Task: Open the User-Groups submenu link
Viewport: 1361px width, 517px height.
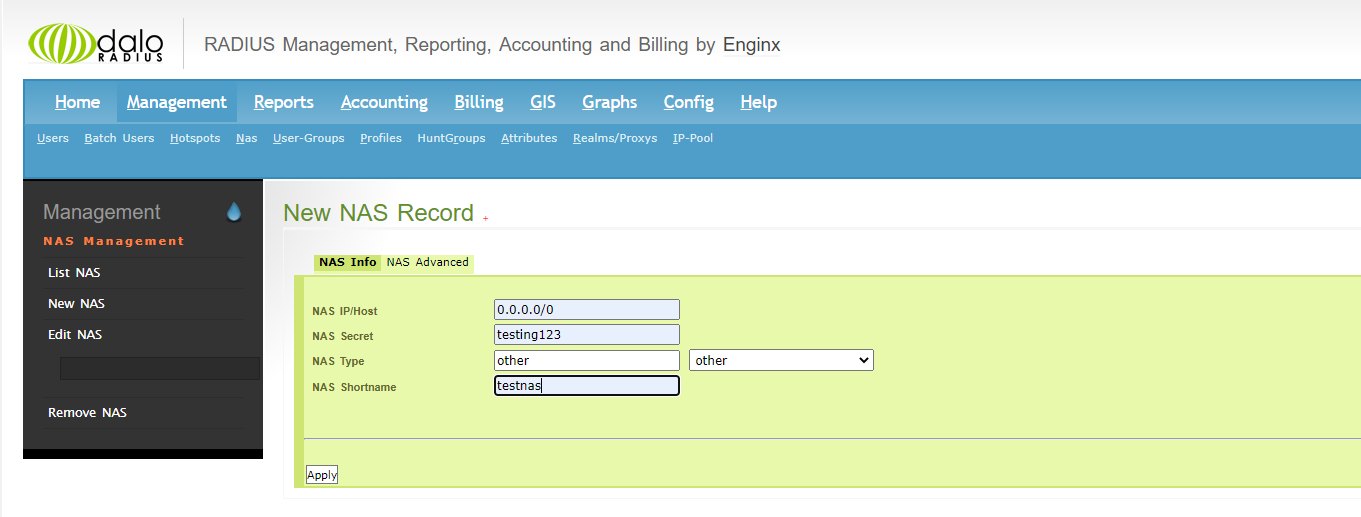Action: [x=308, y=138]
